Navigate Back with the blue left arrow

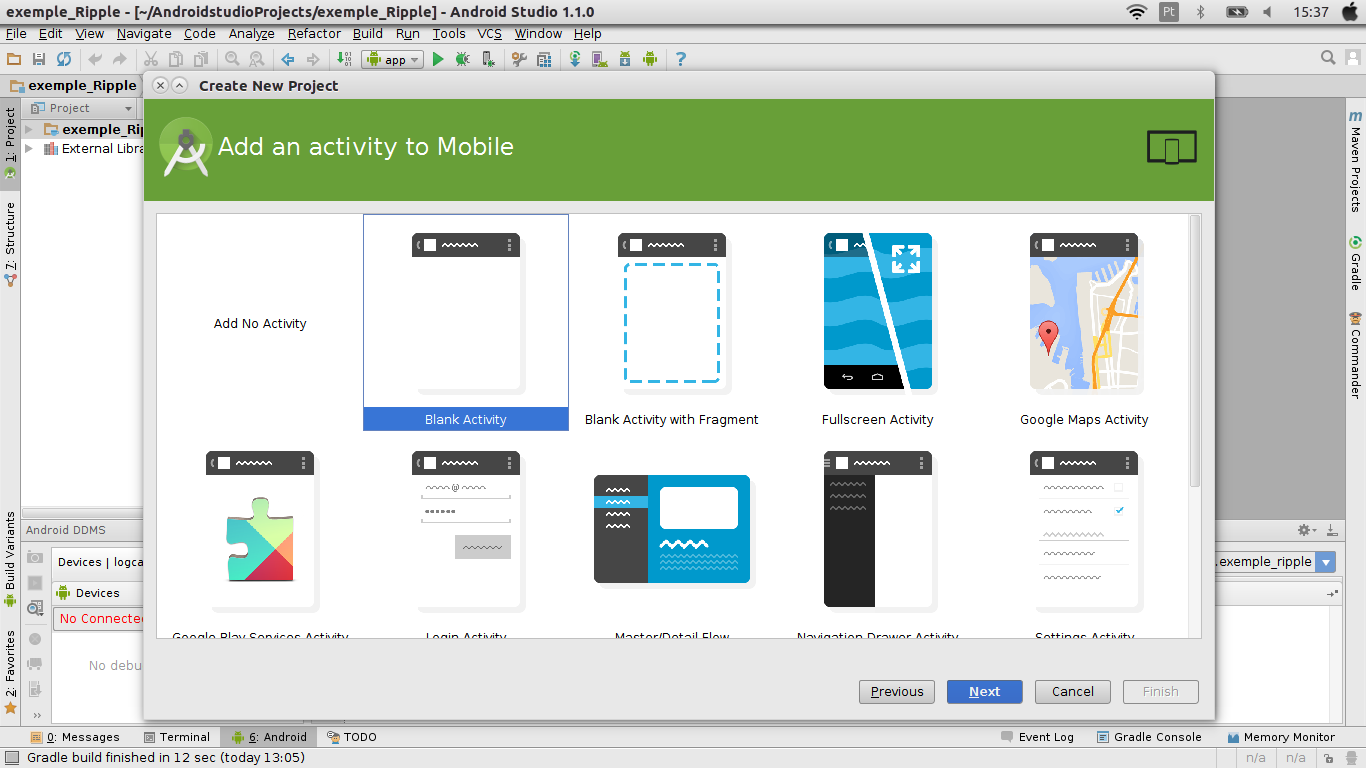(288, 59)
